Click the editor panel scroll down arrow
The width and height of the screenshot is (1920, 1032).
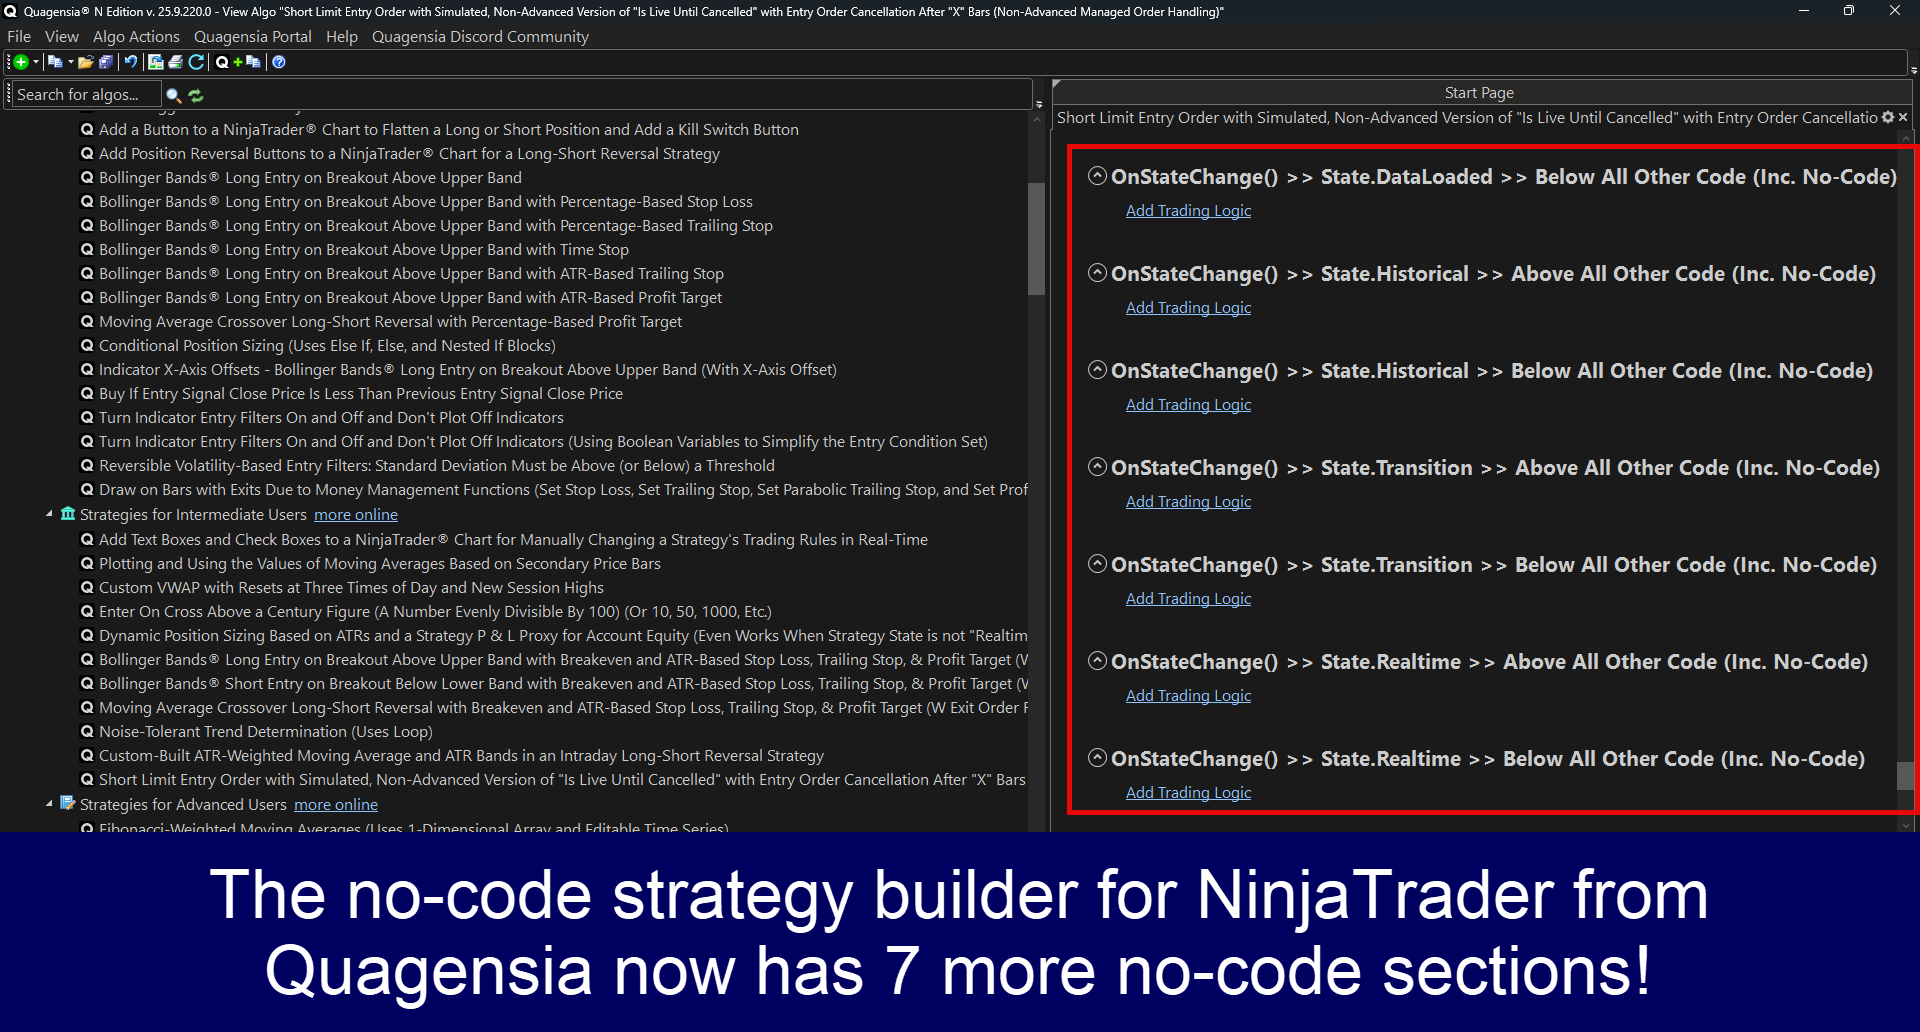(x=1906, y=825)
